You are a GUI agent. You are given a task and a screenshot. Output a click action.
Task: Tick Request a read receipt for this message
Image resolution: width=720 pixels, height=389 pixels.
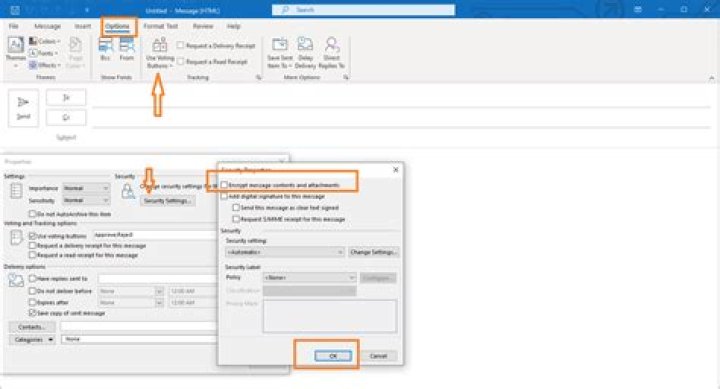pos(32,254)
